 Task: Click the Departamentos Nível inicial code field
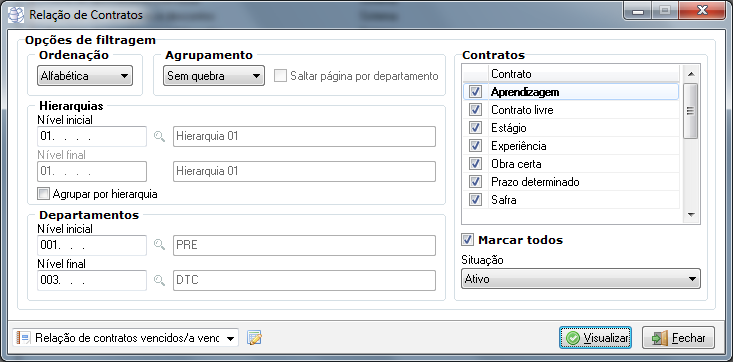point(92,245)
